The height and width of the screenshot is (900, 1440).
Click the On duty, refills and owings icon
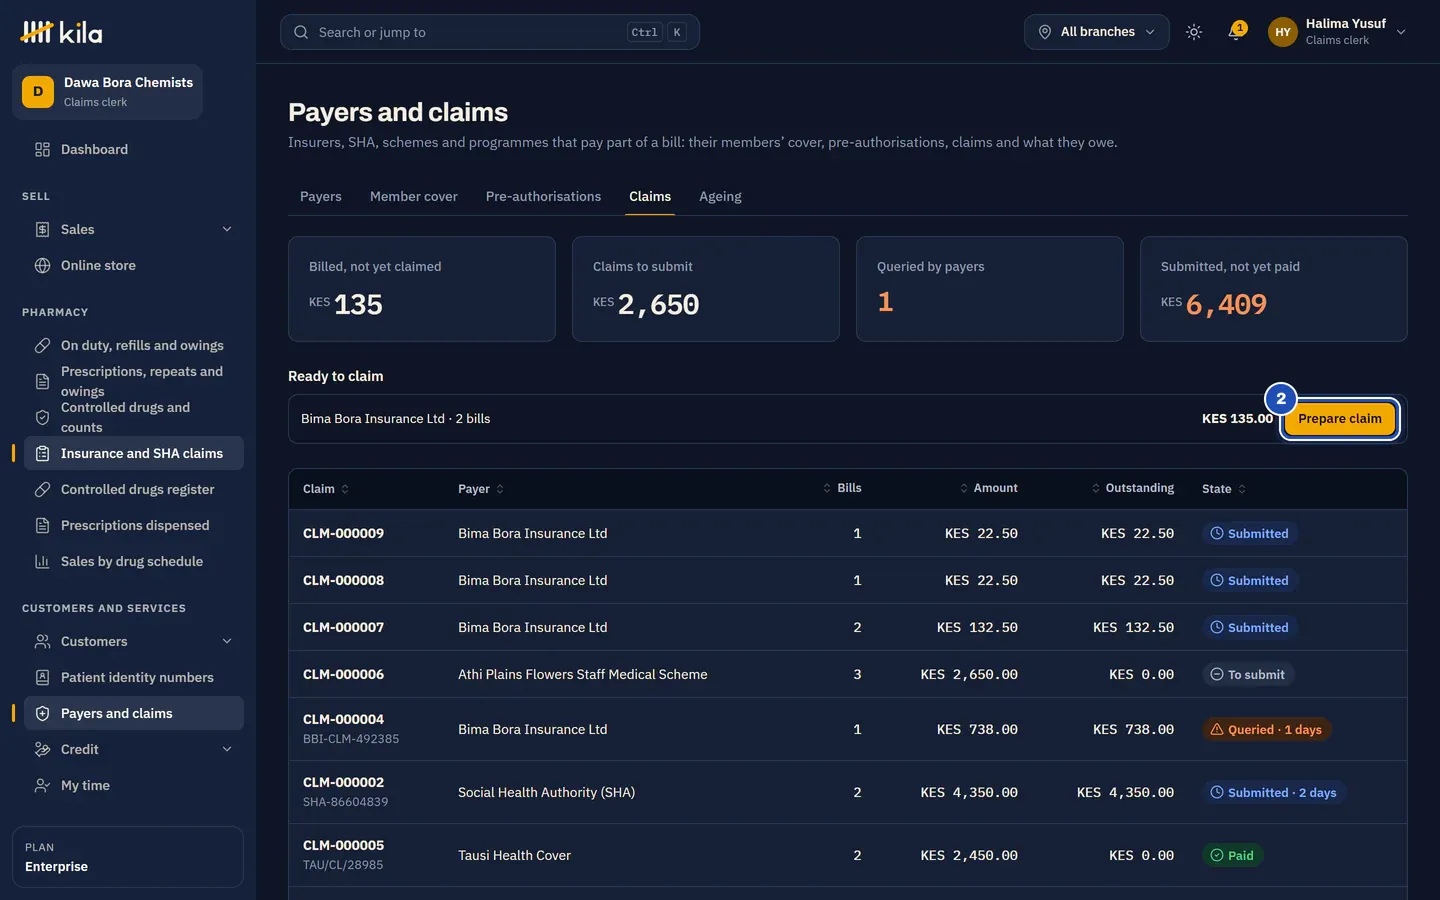[x=42, y=345]
